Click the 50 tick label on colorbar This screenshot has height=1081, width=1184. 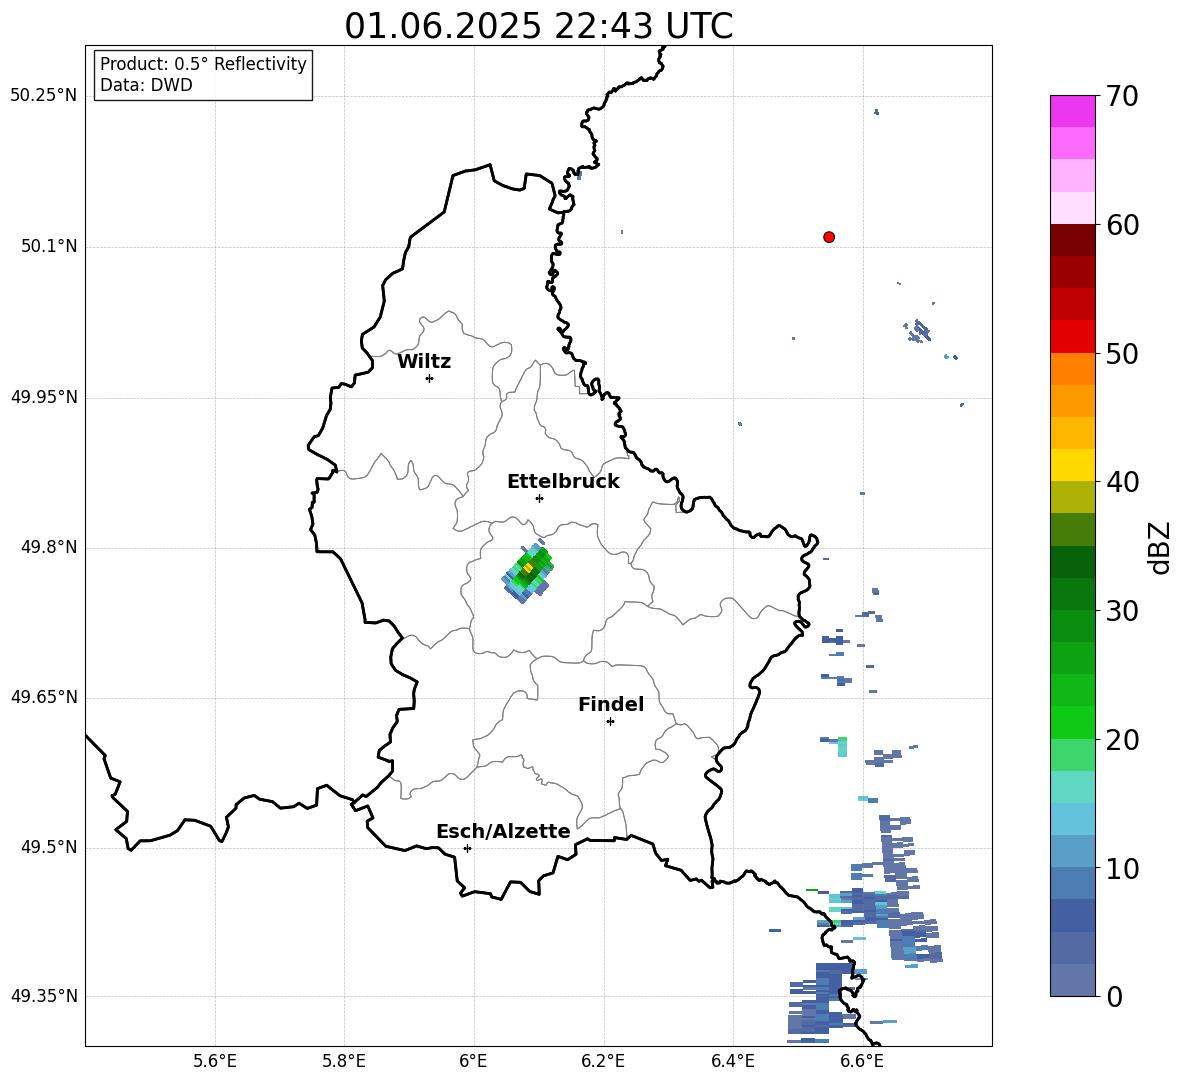1122,353
